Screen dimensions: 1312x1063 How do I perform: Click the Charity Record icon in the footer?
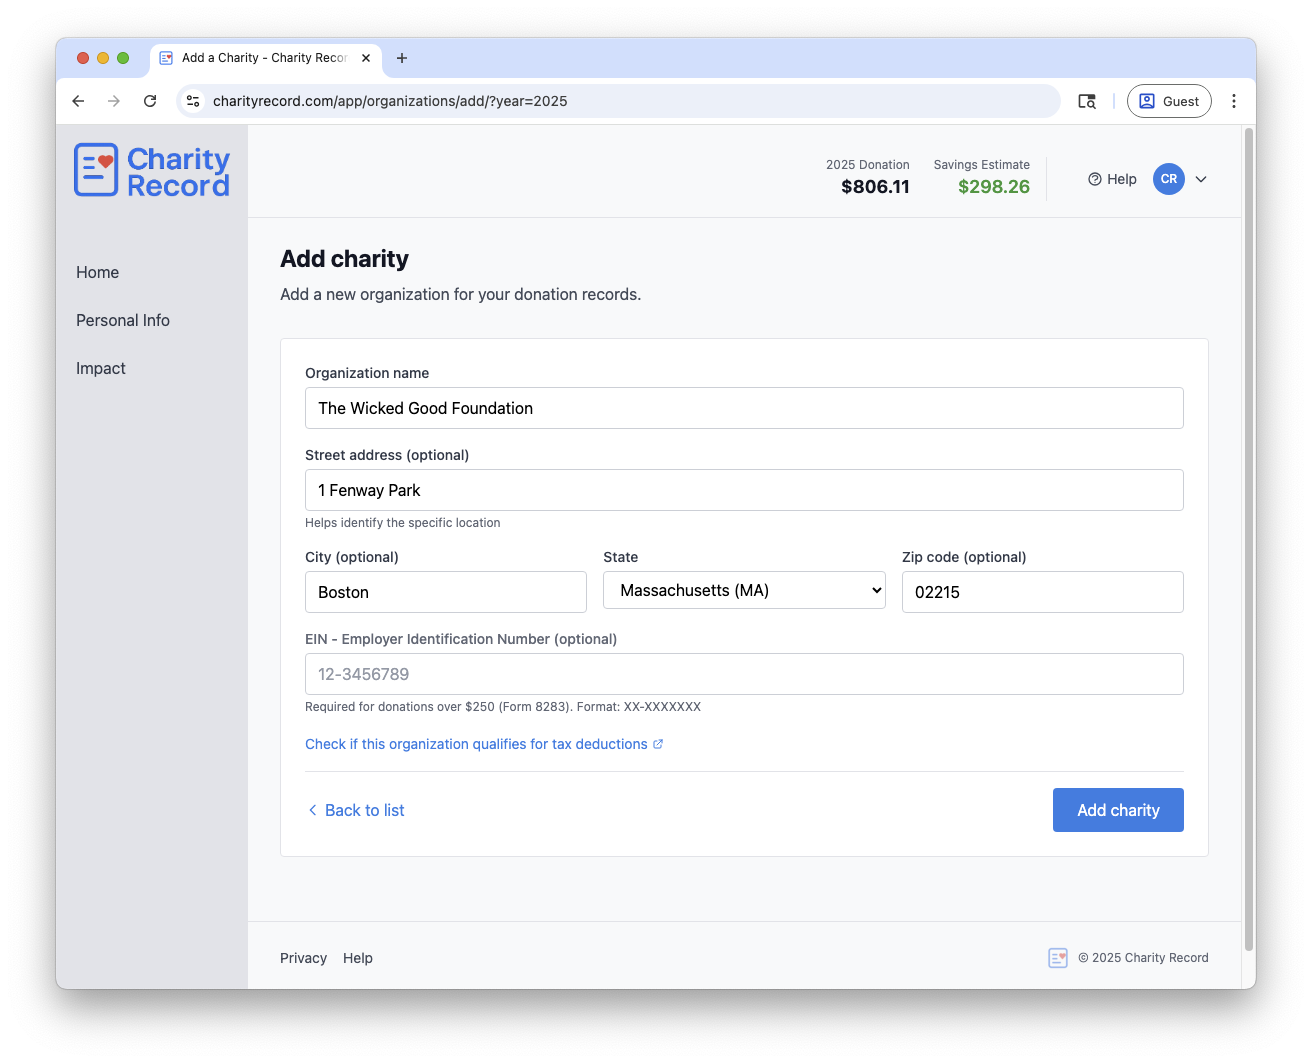tap(1057, 958)
